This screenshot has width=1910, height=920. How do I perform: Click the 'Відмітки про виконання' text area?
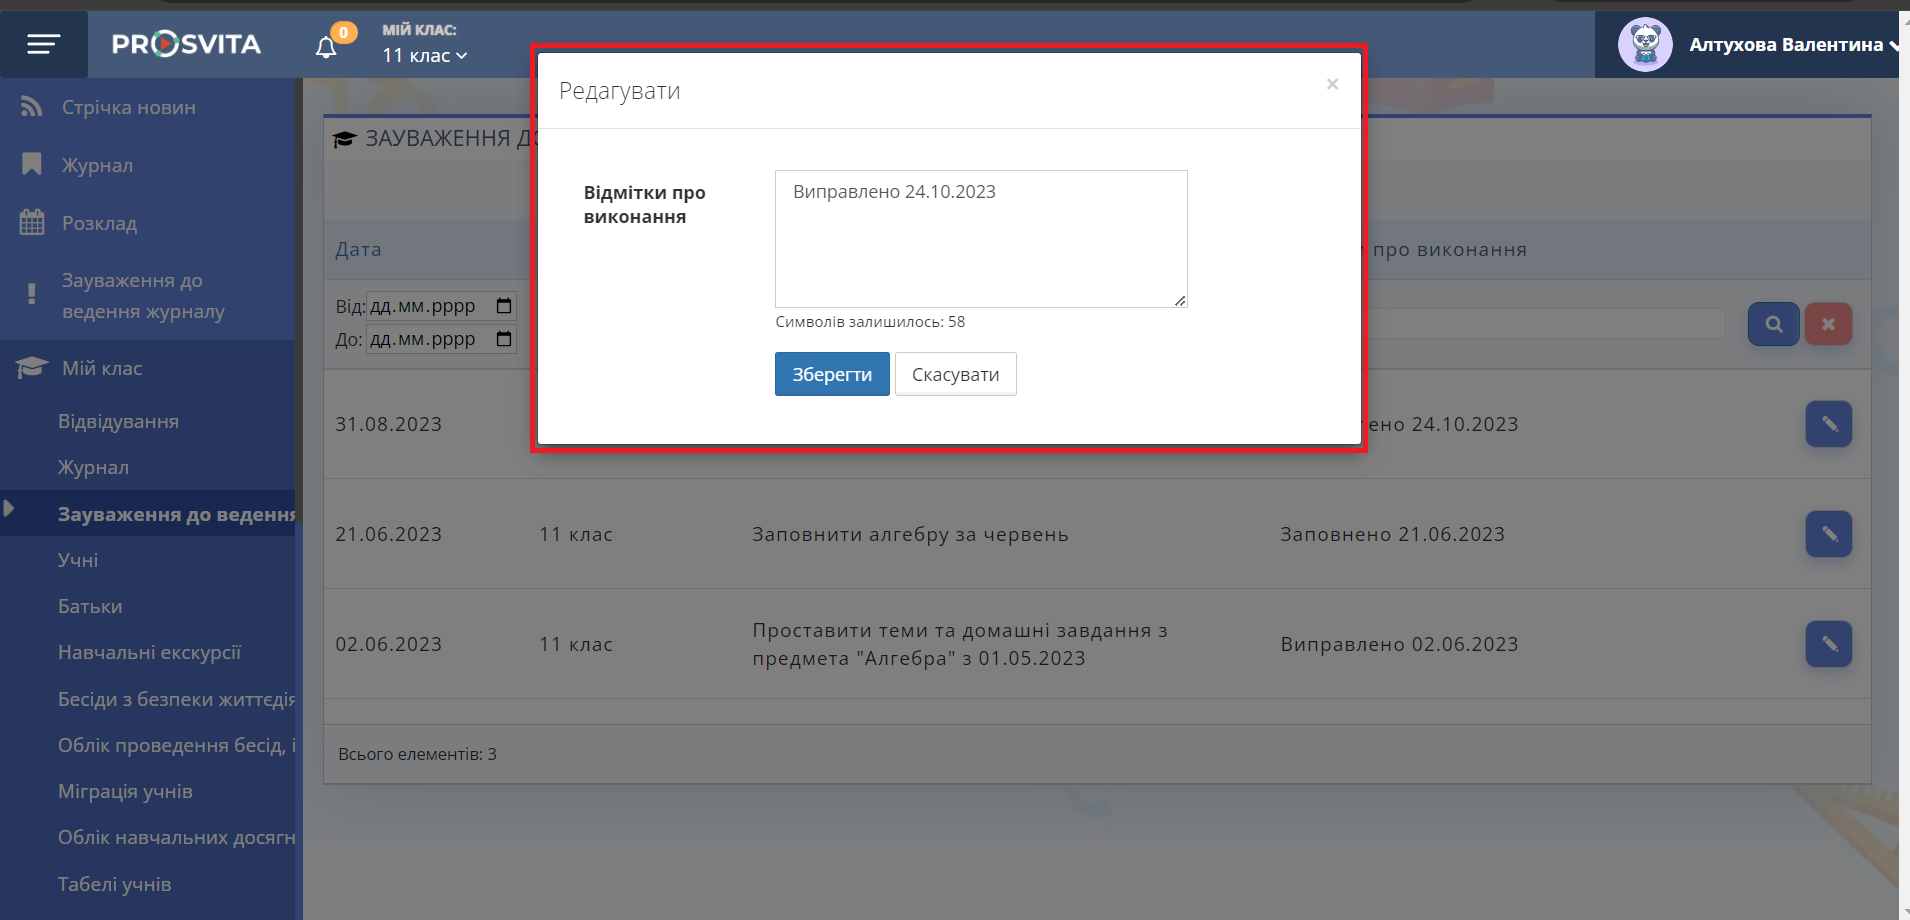(980, 239)
